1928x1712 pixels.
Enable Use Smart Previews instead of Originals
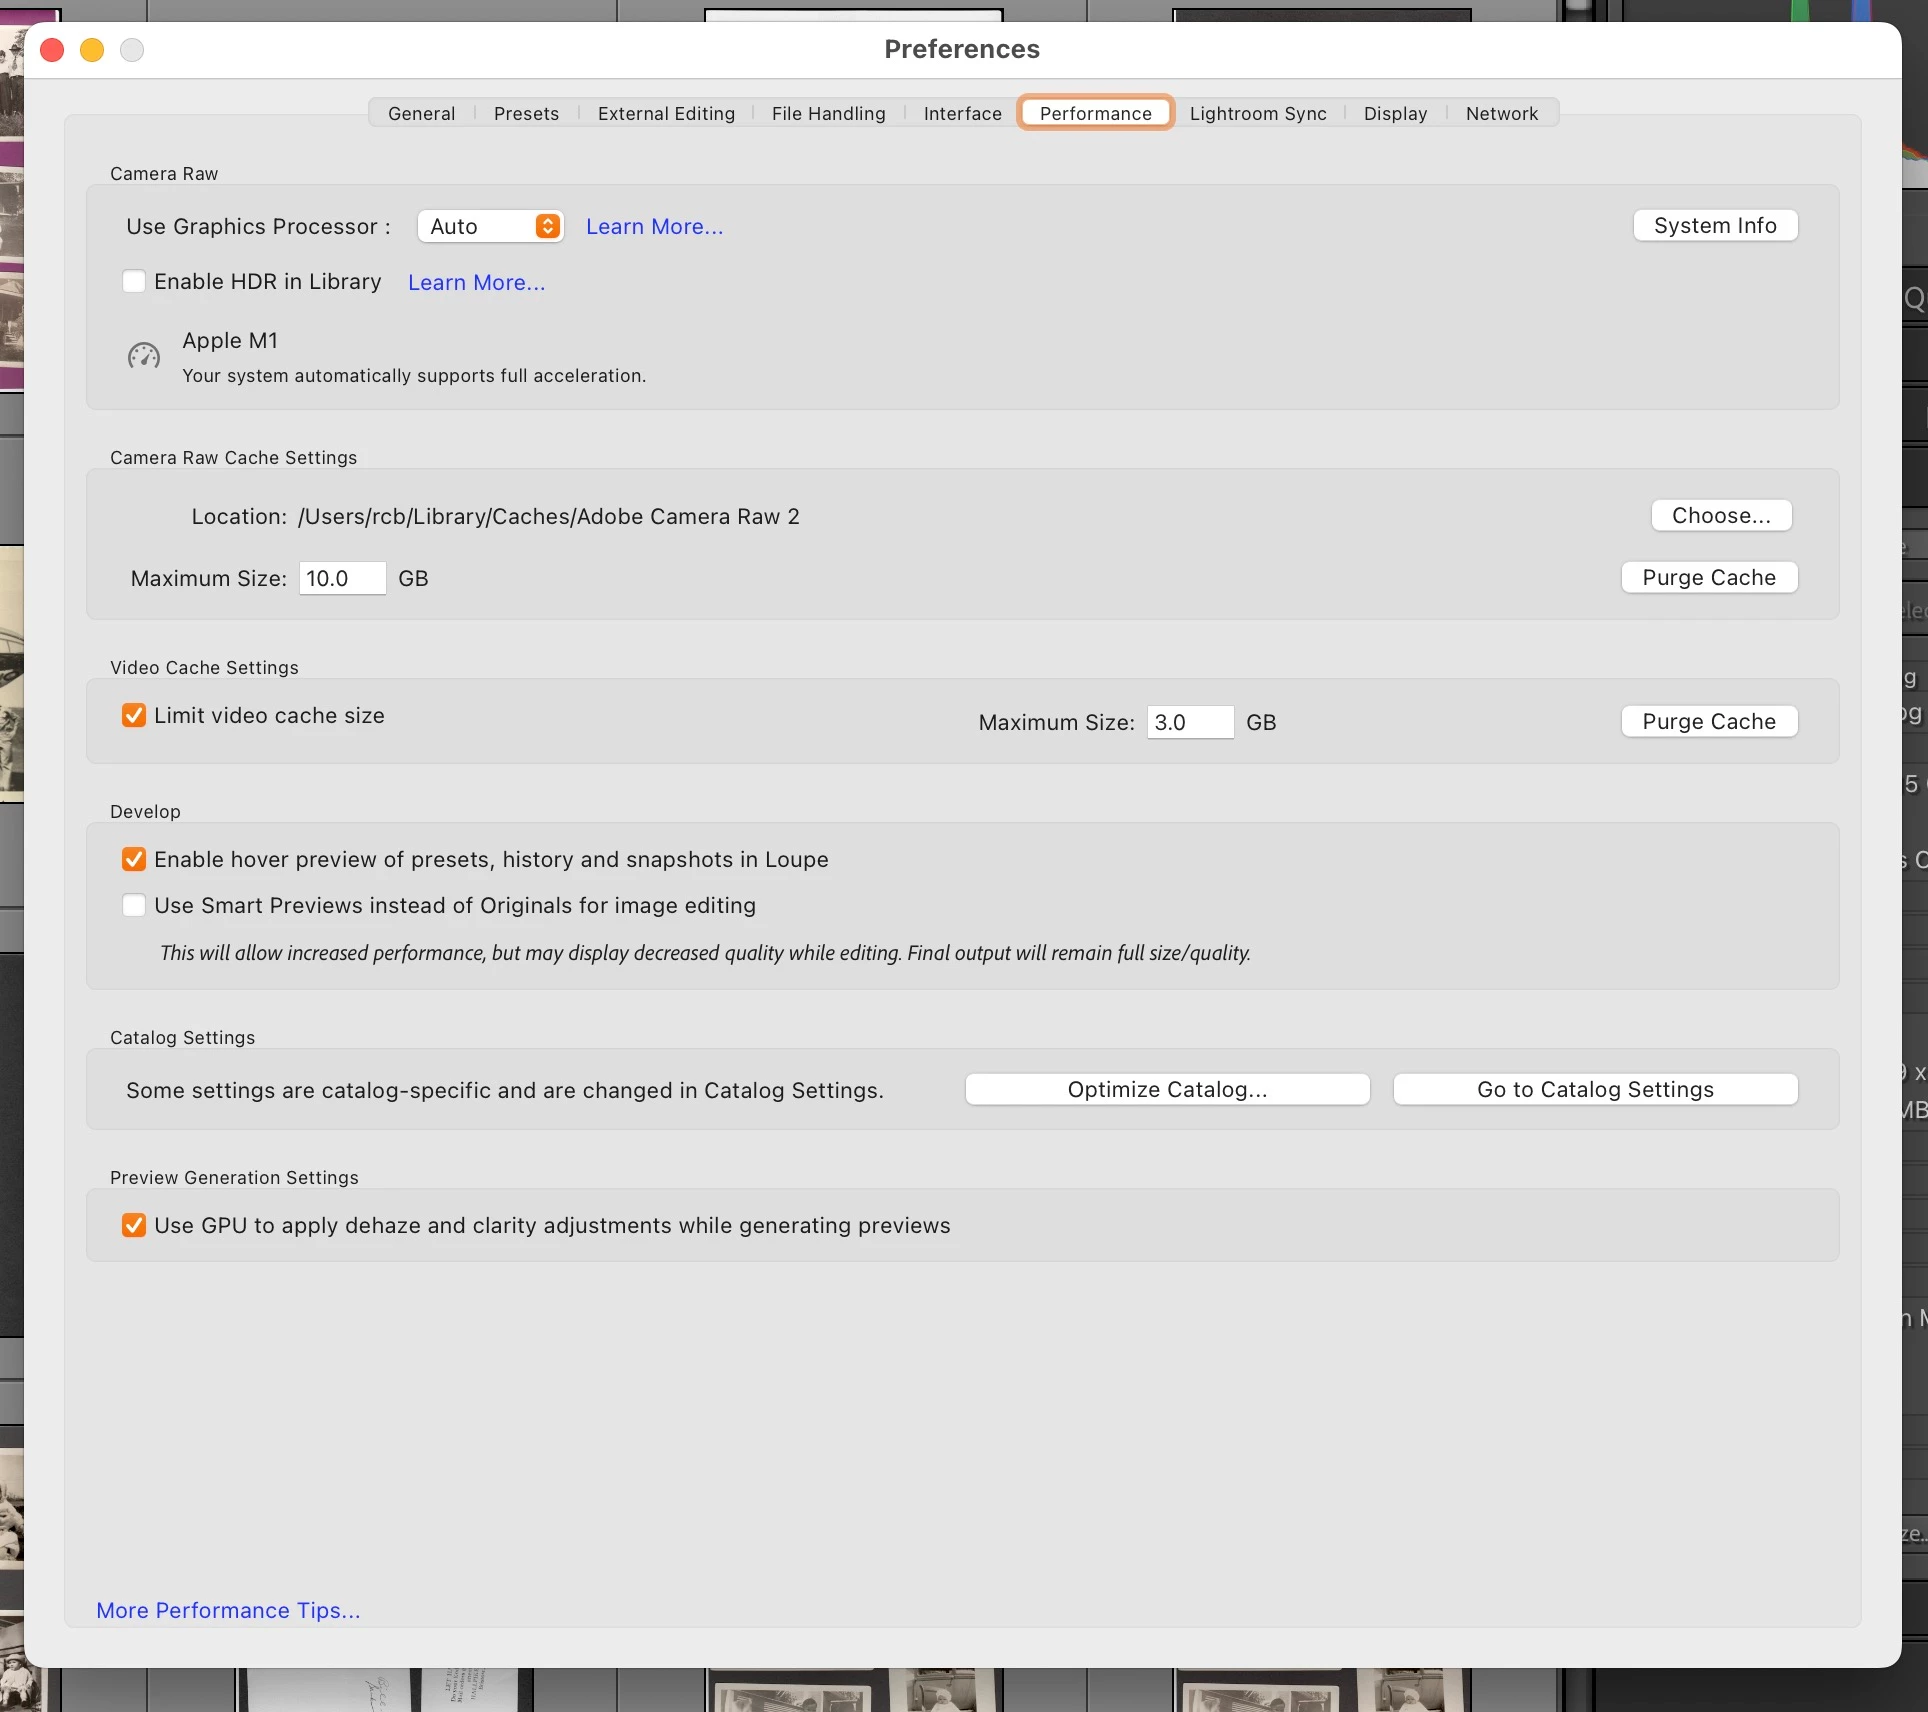[134, 906]
